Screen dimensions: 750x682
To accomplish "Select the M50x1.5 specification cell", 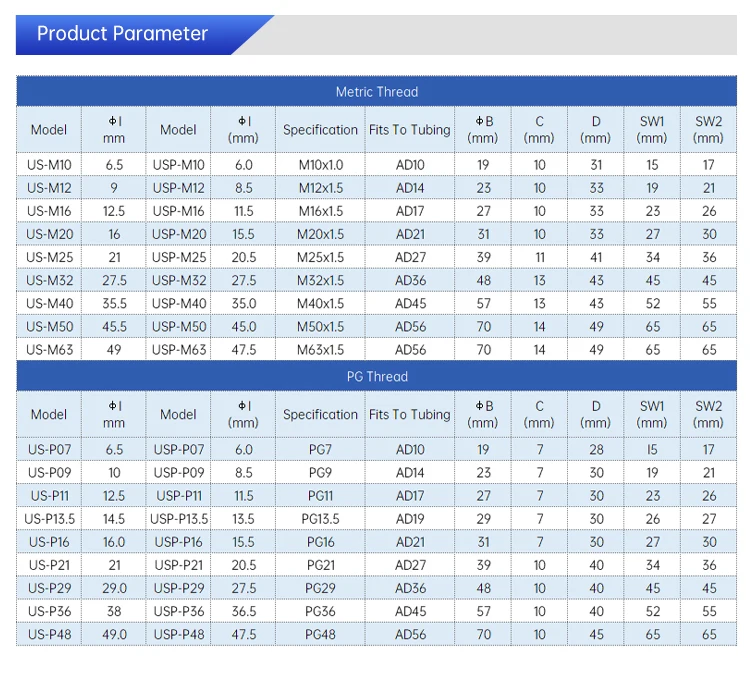I will [x=320, y=327].
